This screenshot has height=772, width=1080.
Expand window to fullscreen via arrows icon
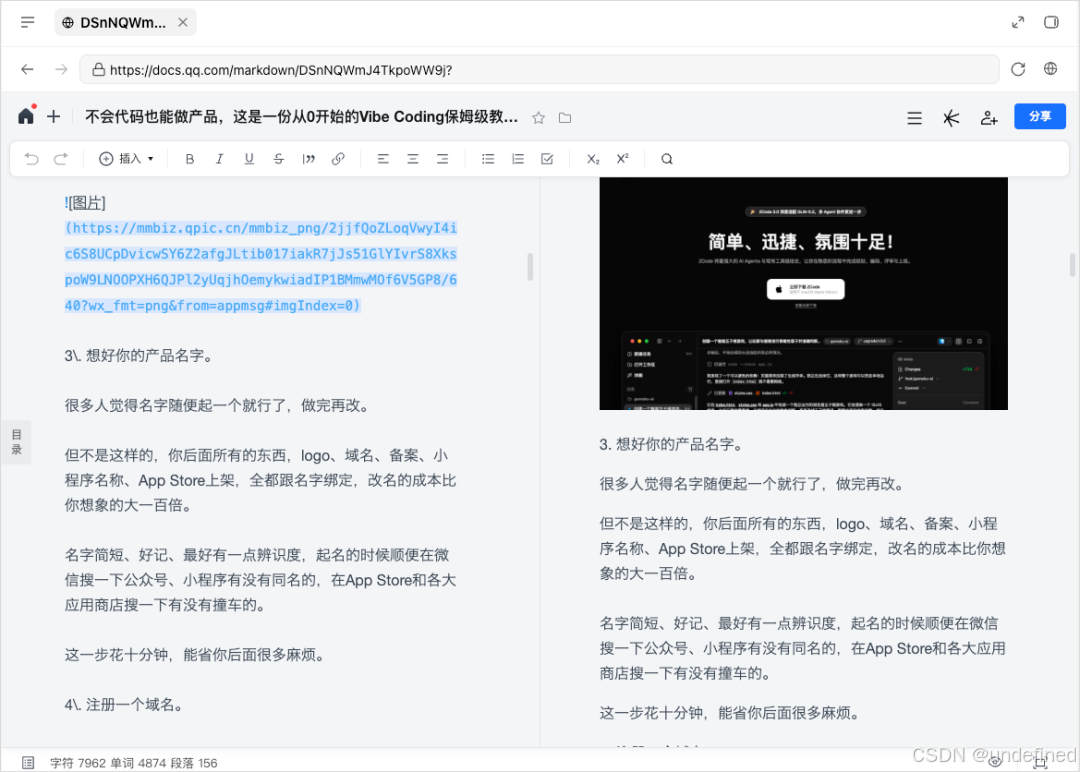point(1017,23)
